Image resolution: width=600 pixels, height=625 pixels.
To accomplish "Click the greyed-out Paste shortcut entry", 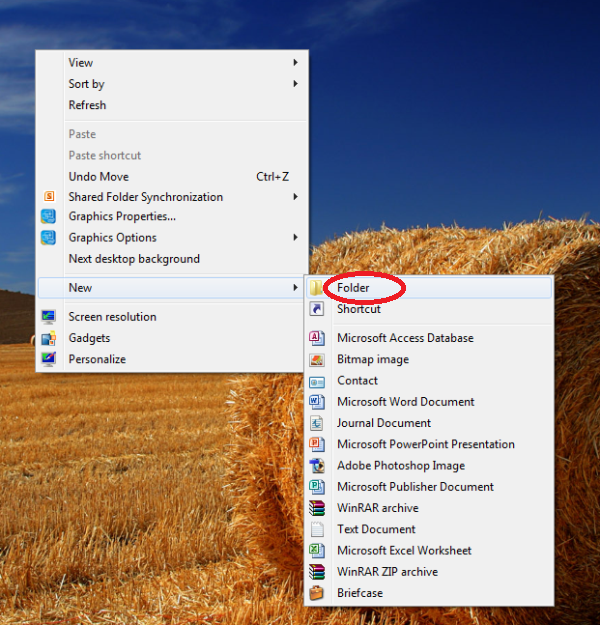I will (x=171, y=155).
